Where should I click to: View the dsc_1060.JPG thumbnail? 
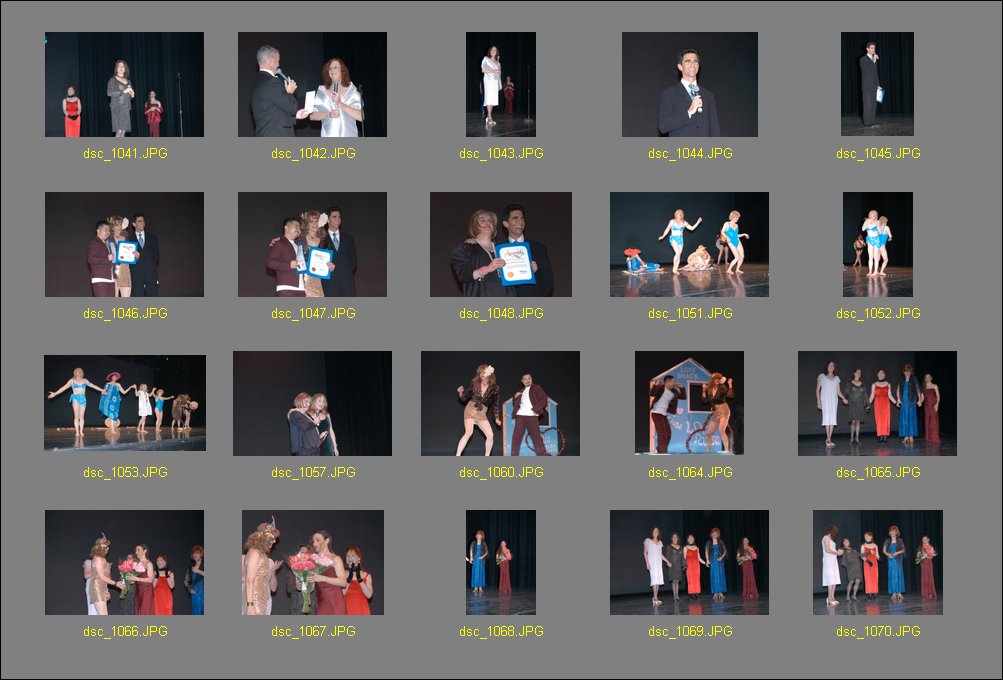(x=500, y=403)
